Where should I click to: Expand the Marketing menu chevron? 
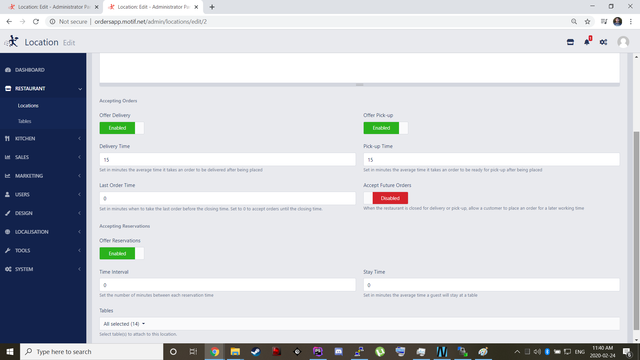click(x=80, y=176)
